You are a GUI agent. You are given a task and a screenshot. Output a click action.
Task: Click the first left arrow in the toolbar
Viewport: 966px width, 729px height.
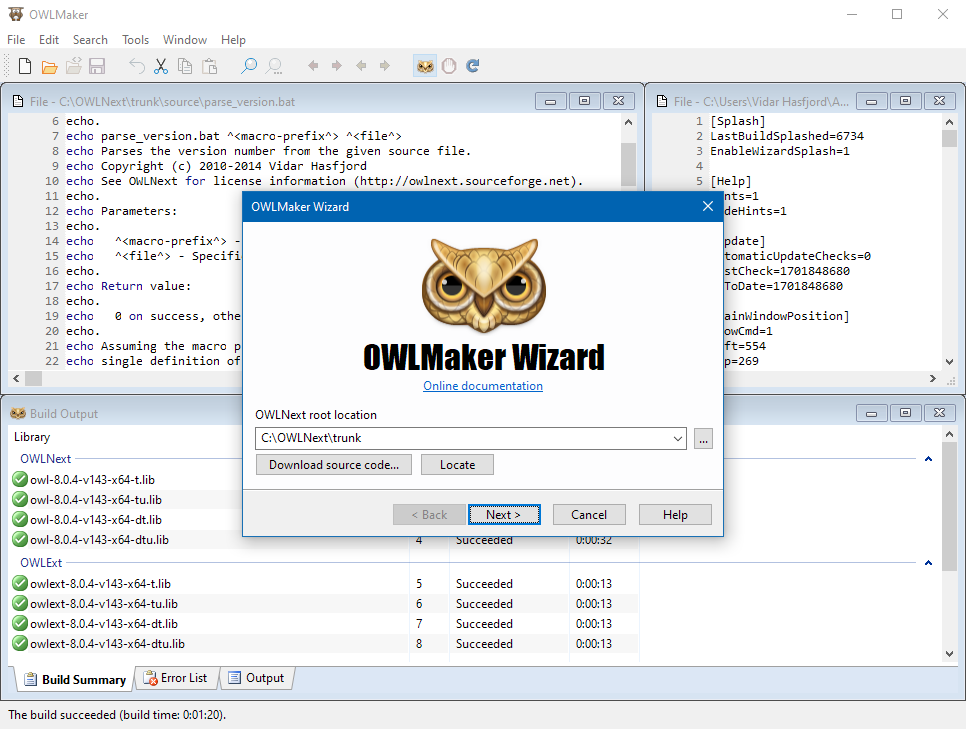[x=313, y=65]
